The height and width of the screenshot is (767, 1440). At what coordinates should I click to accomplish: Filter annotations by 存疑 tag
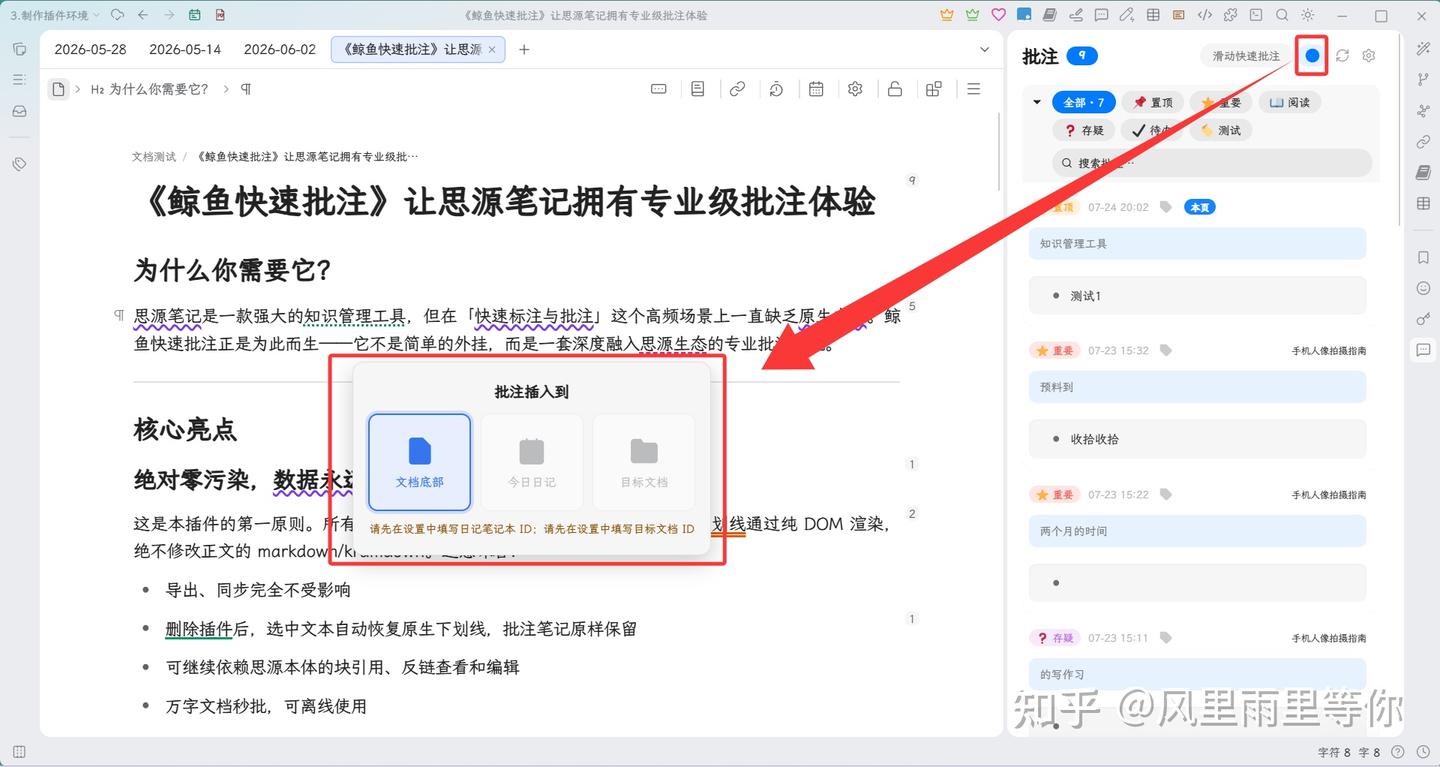coord(1084,130)
